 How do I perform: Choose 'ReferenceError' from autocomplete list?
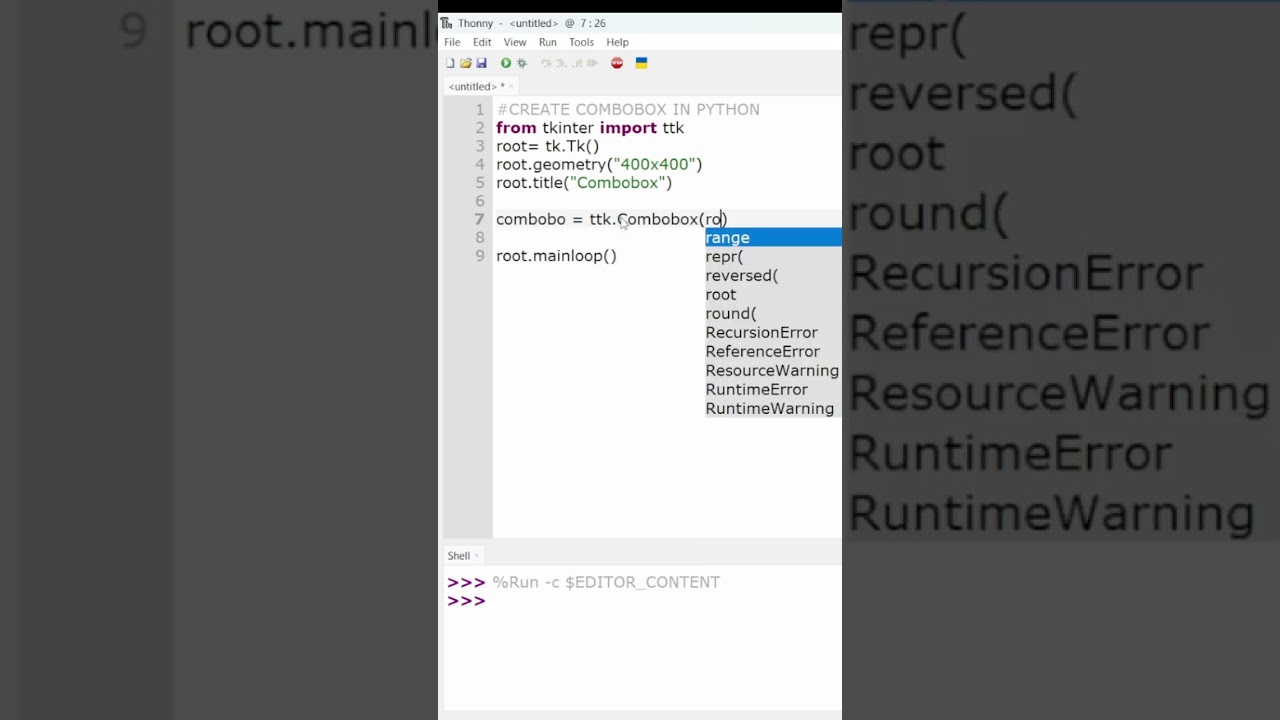773,352
